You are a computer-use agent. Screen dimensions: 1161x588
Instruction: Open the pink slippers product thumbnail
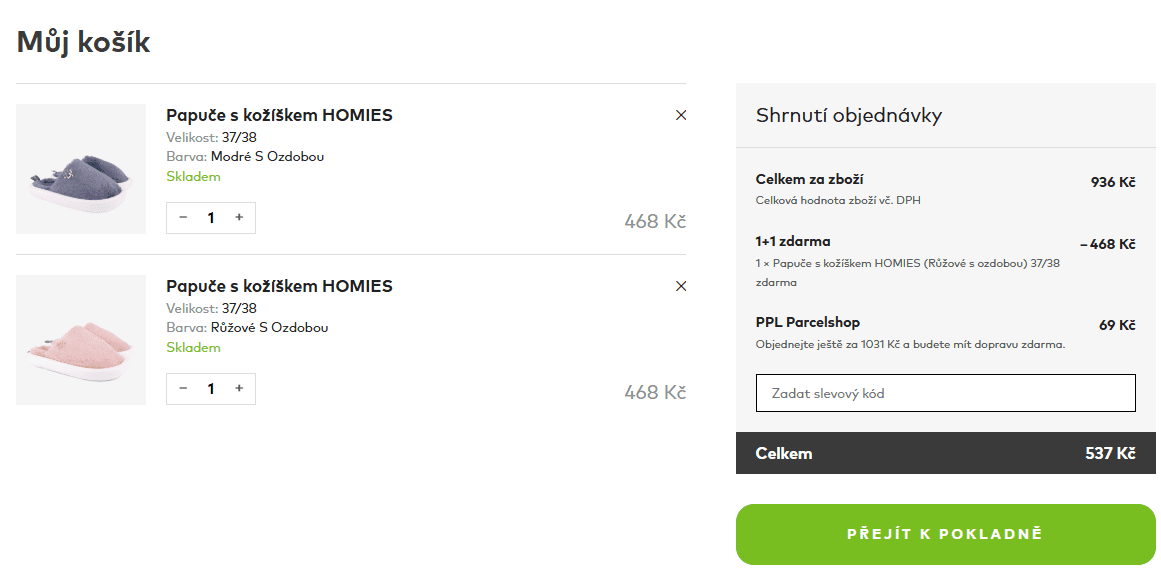81,340
